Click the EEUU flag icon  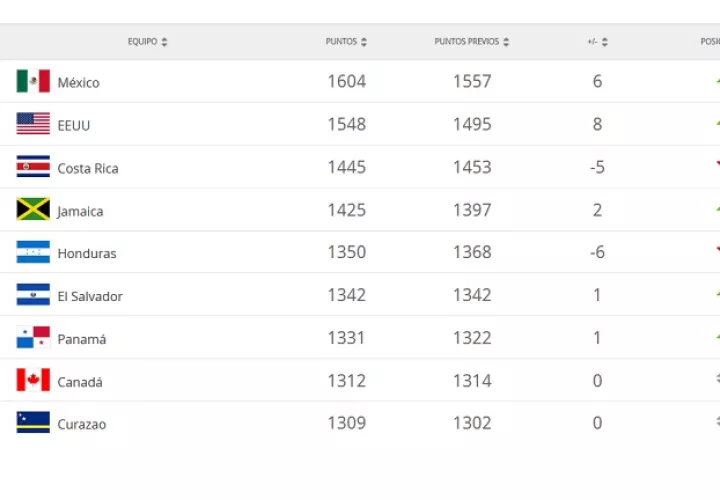coord(33,124)
